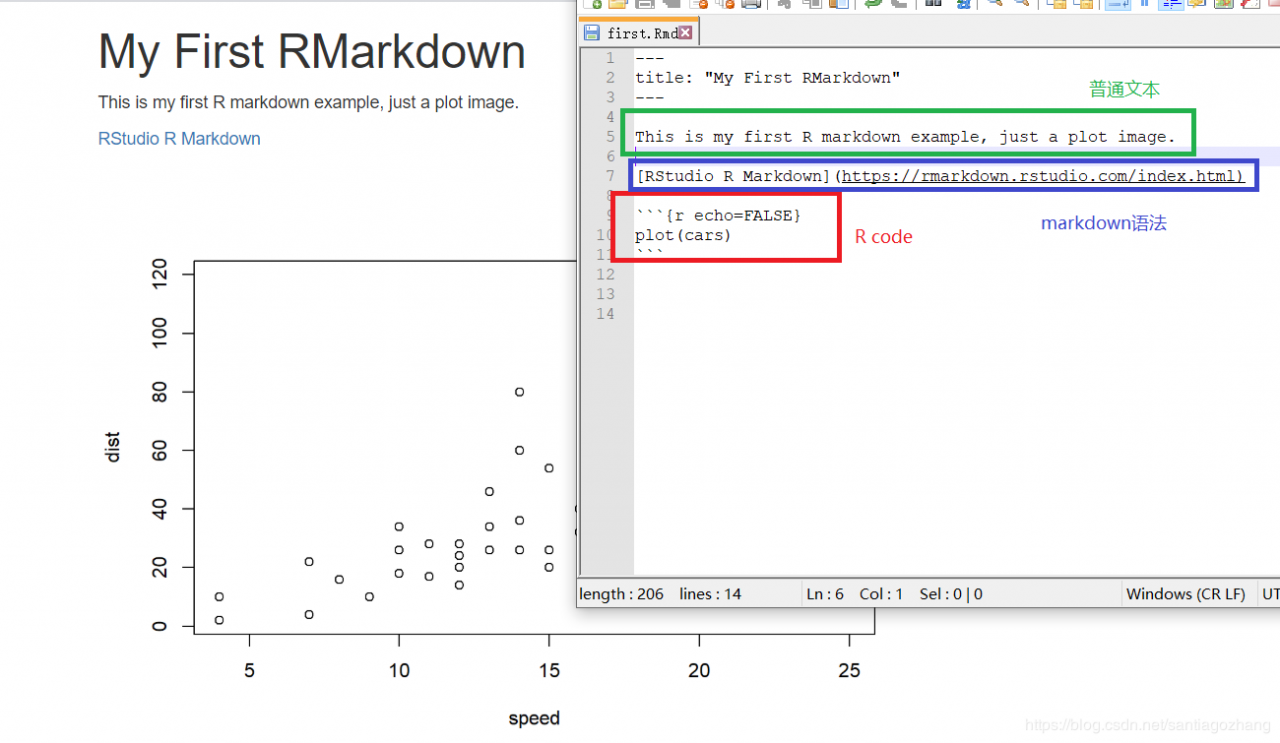Click the 'length : 206' status bar entry
The width and height of the screenshot is (1280, 743).
621,594
